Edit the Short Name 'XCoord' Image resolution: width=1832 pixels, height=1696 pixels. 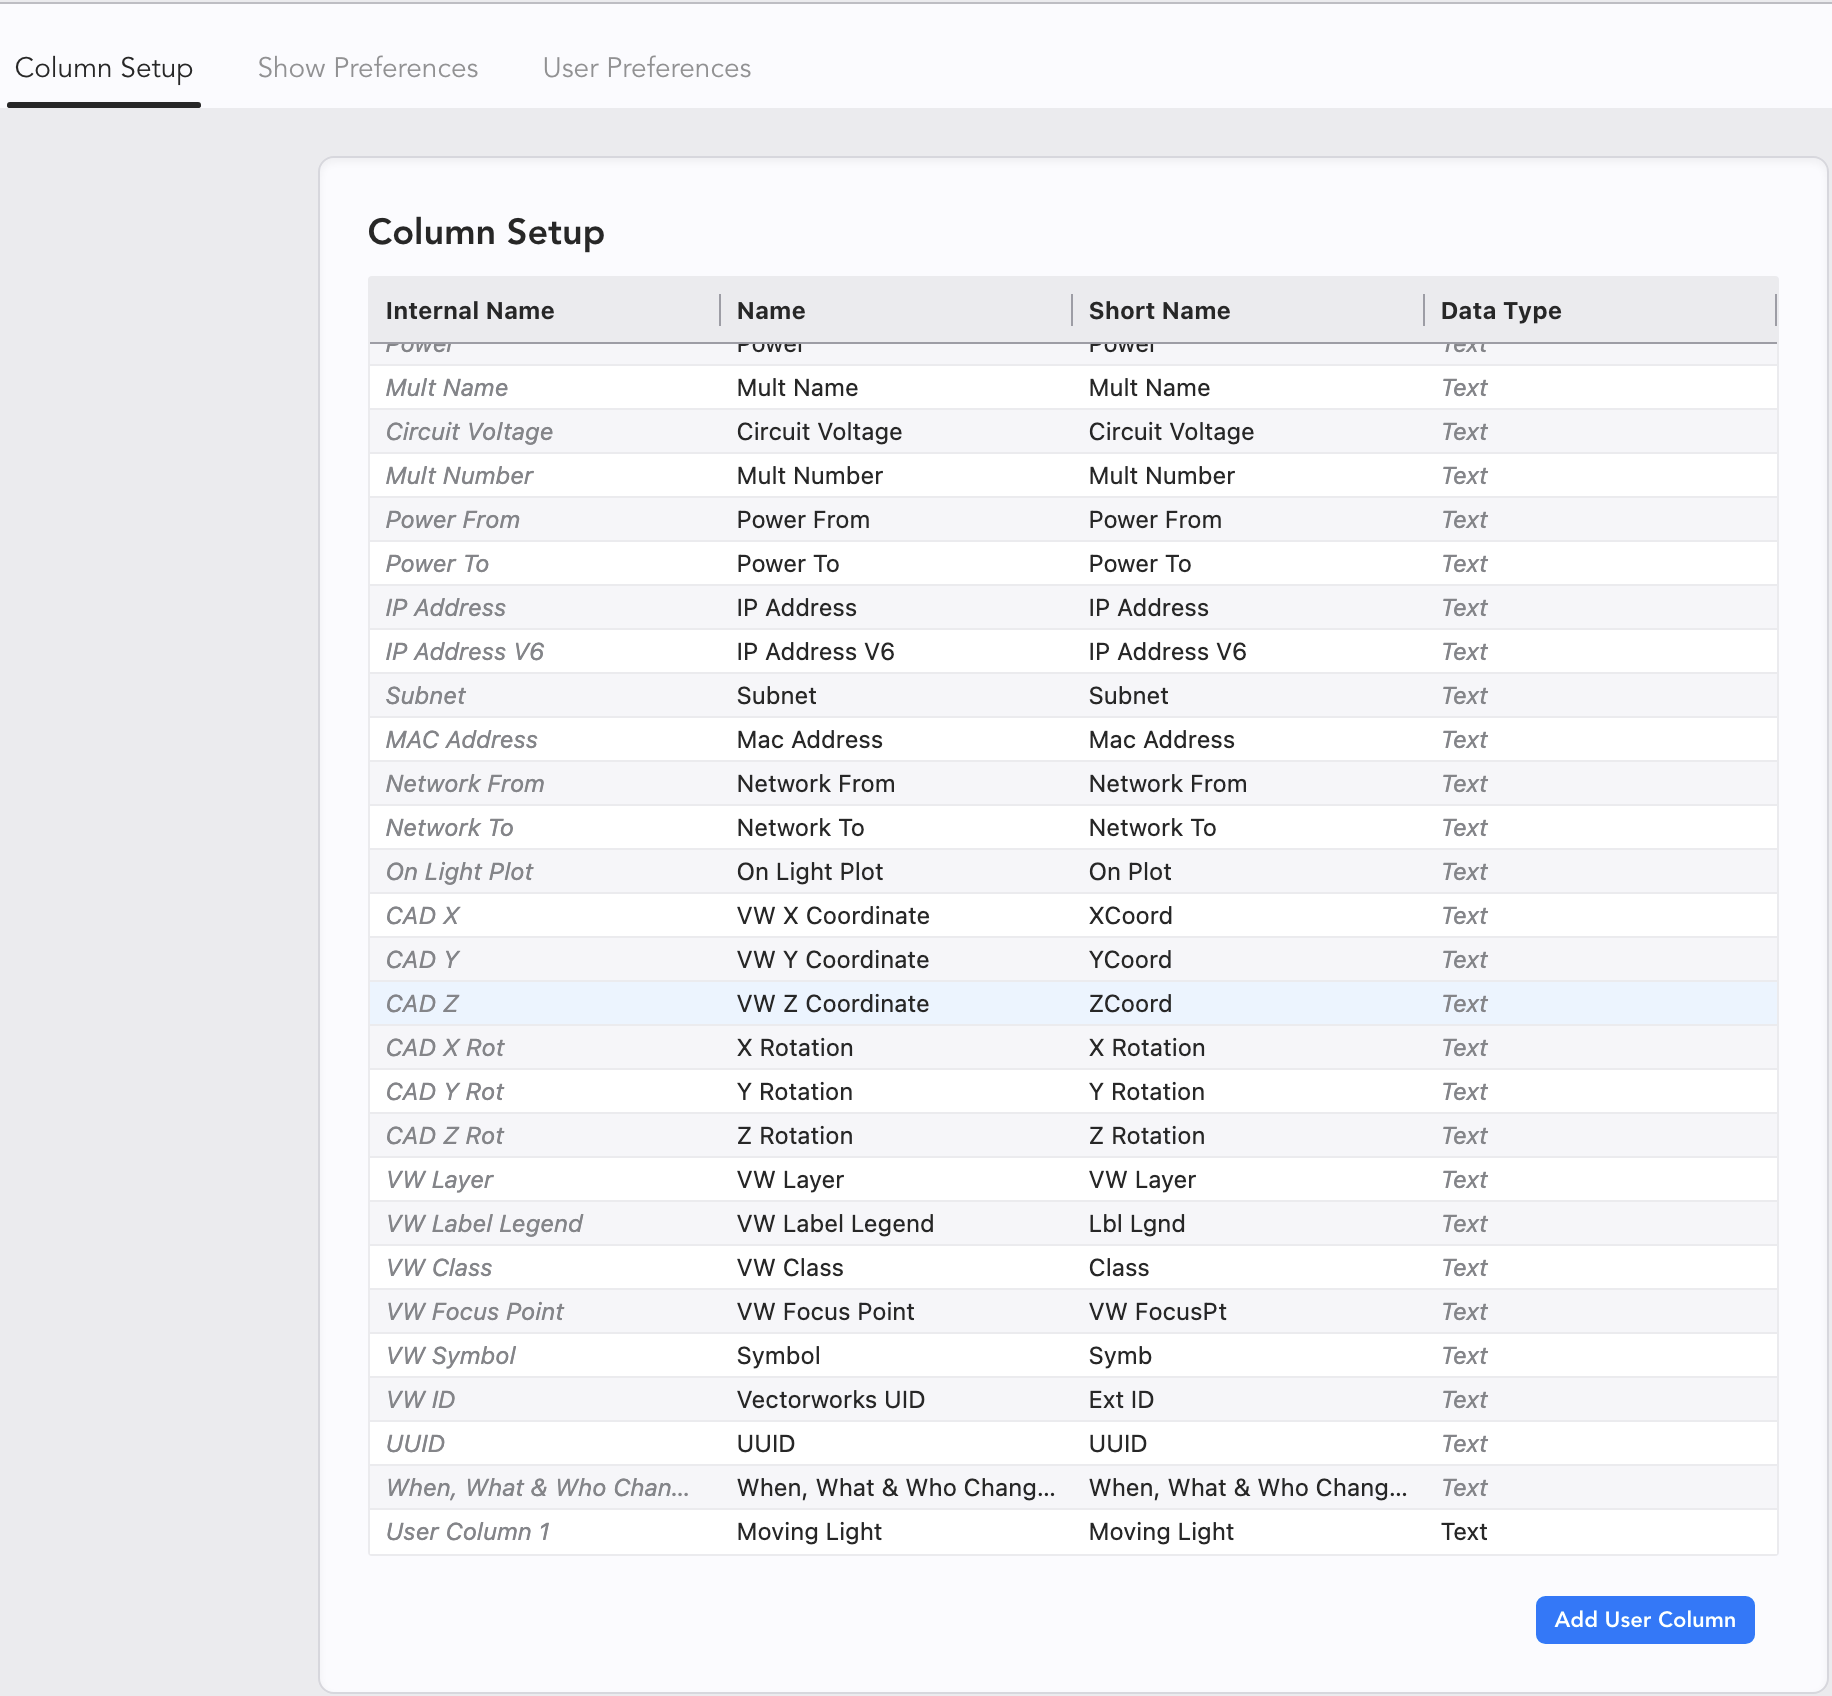click(x=1131, y=916)
